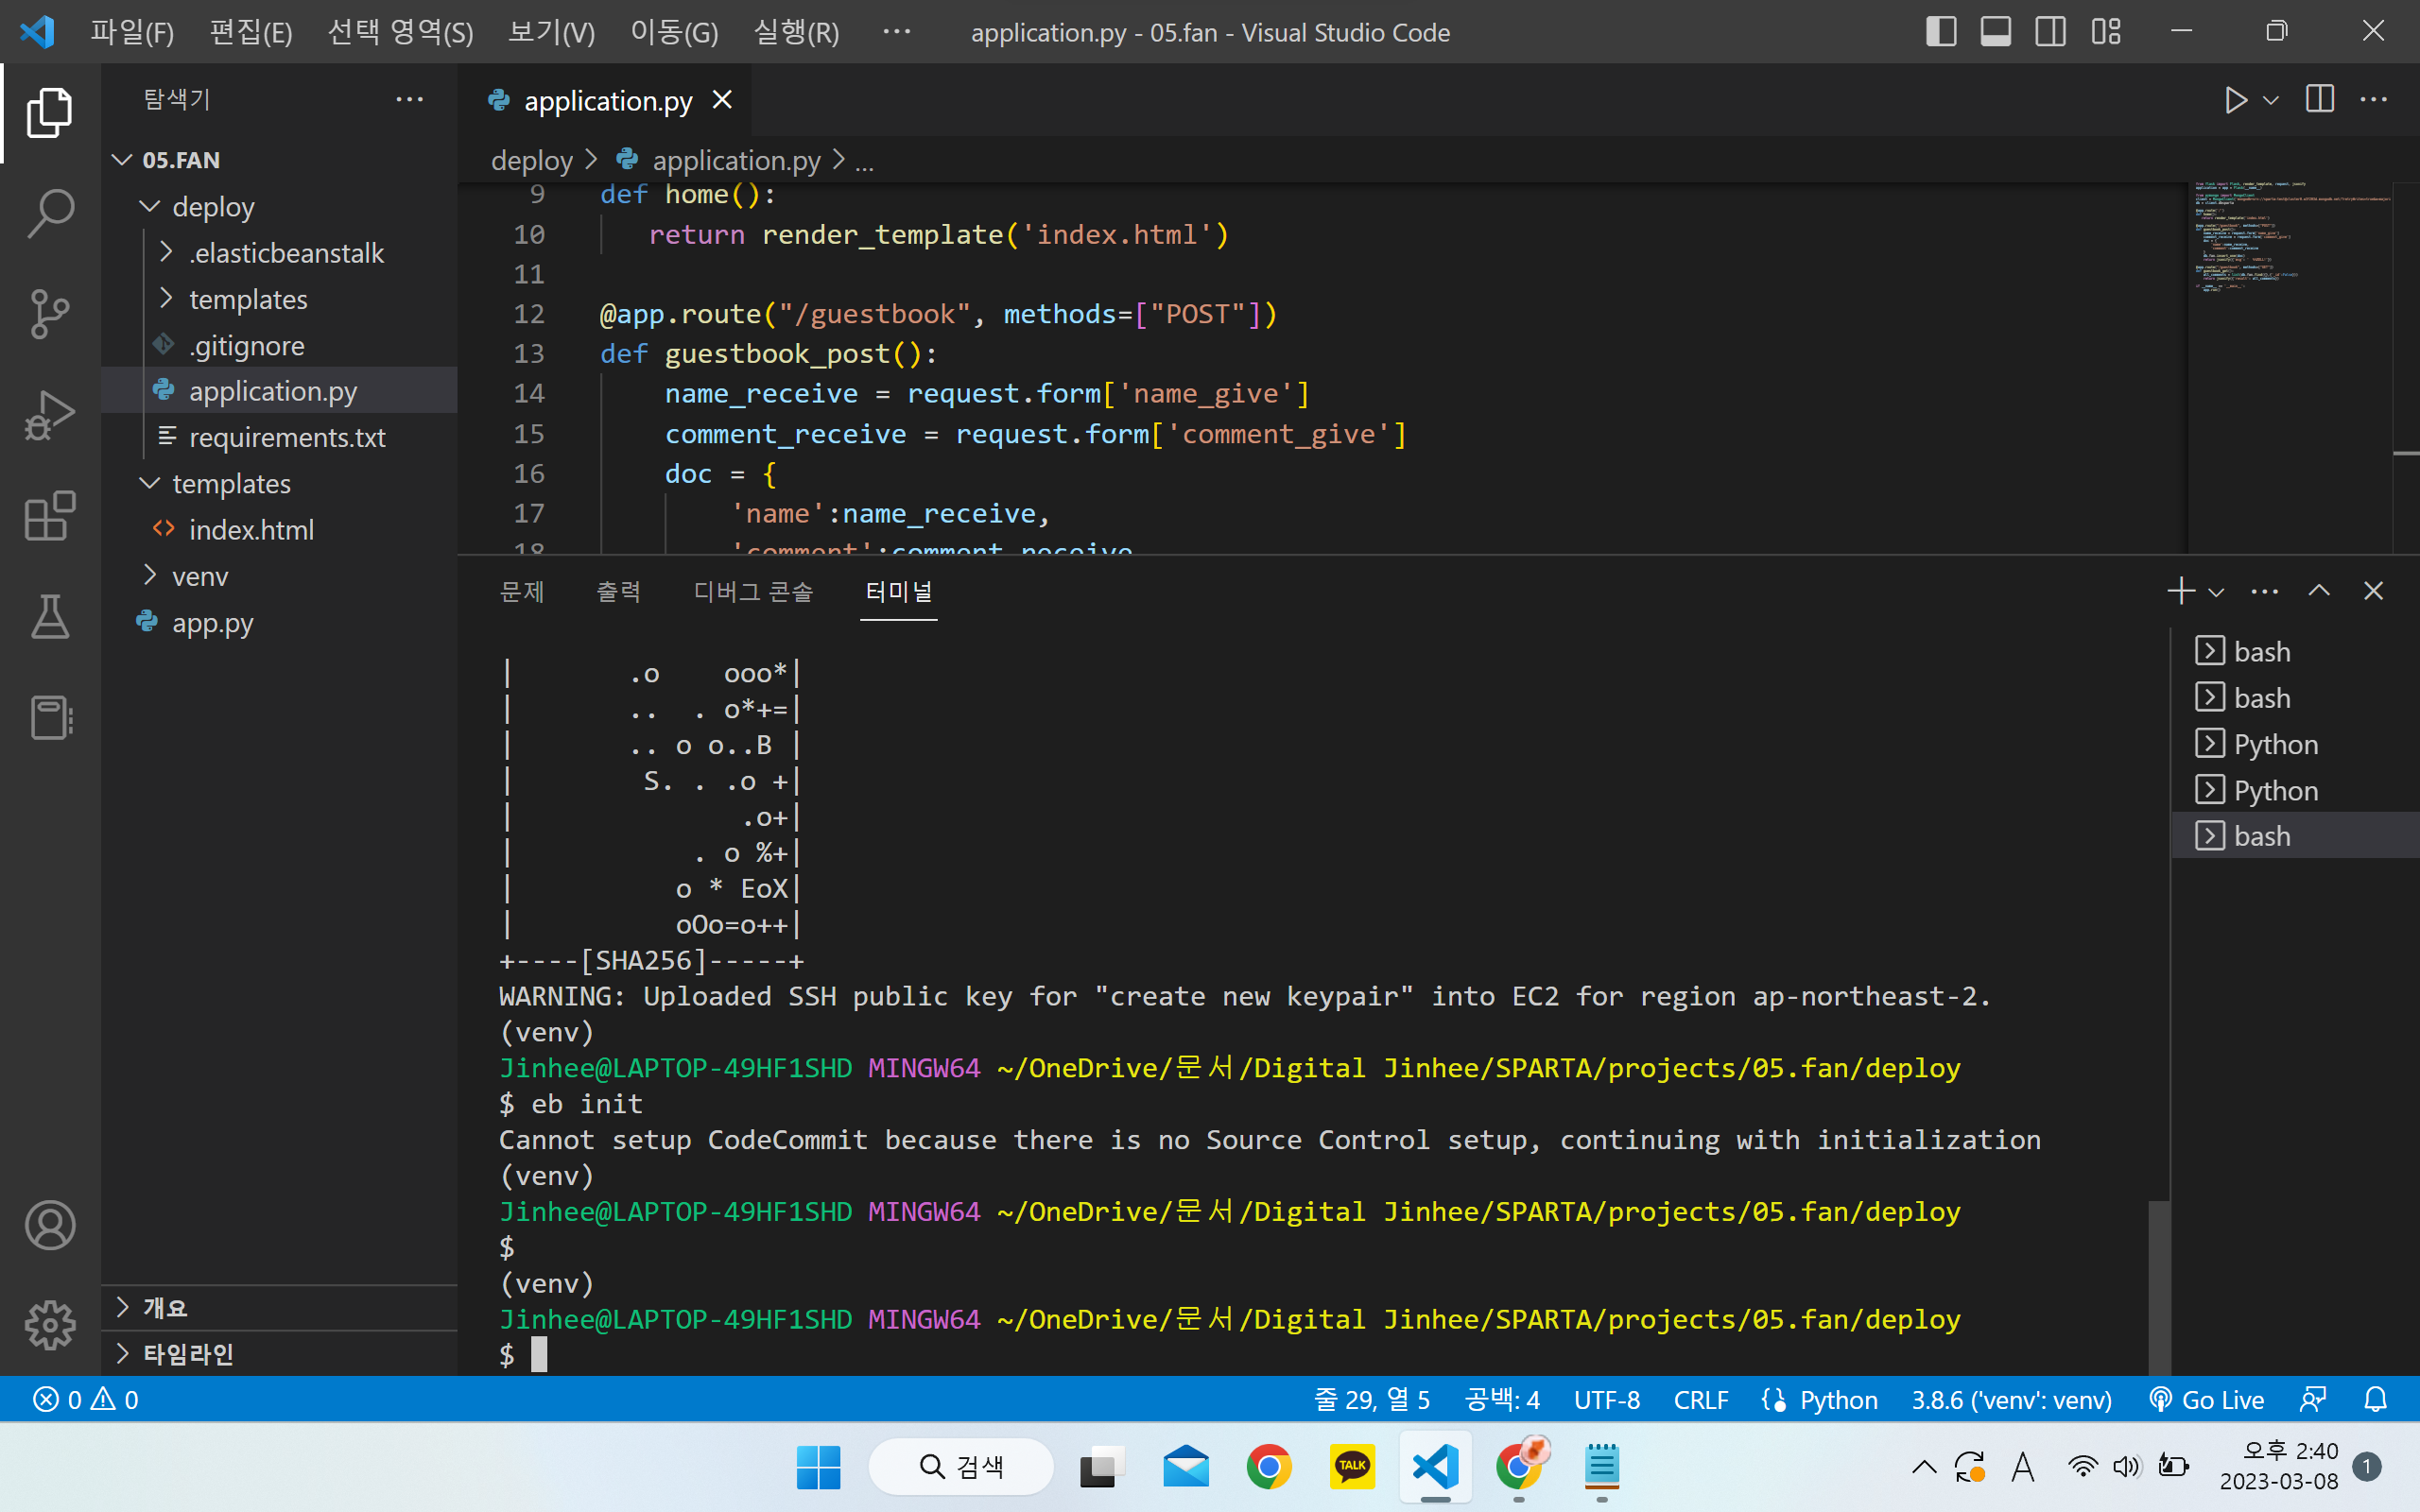Open Explorer views and more actions ellipsis
Image resolution: width=2420 pixels, height=1512 pixels.
coord(410,99)
